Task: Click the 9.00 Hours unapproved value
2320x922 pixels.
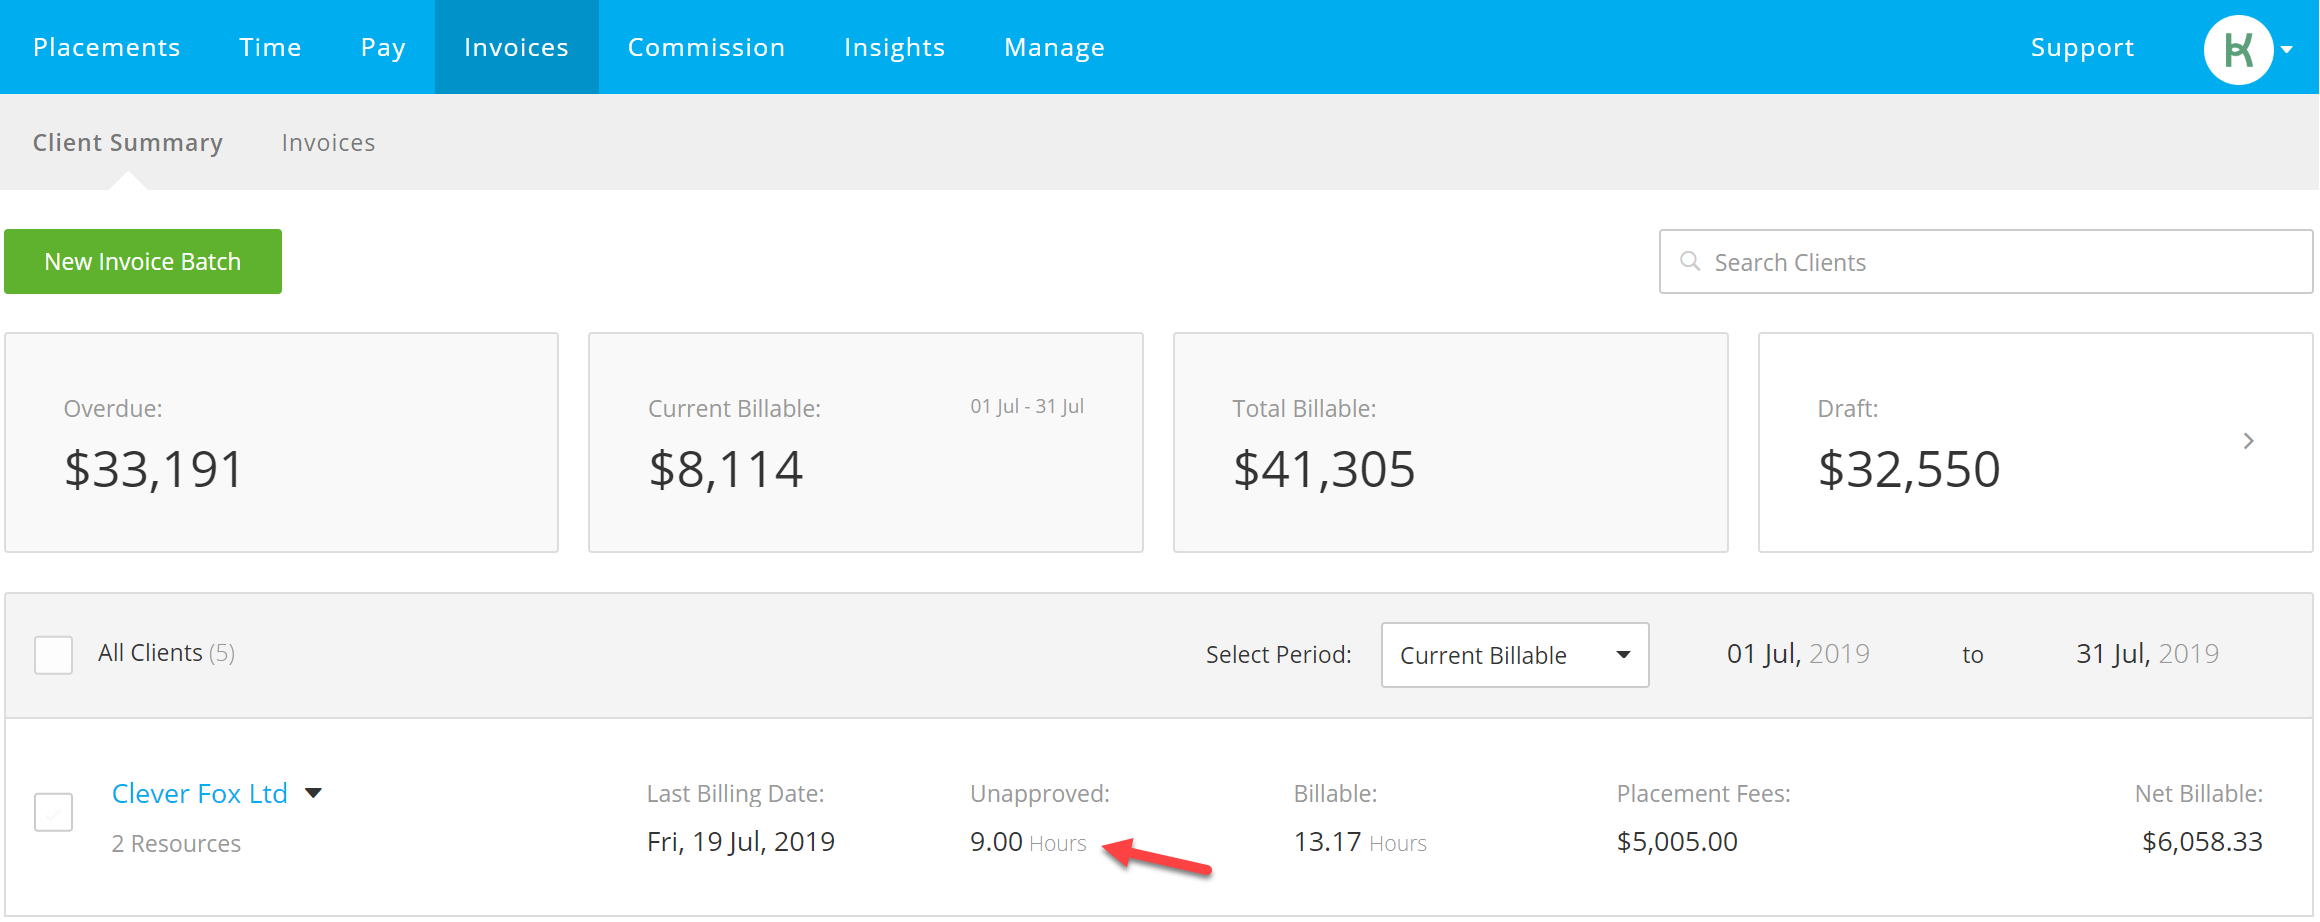Action: point(1028,842)
